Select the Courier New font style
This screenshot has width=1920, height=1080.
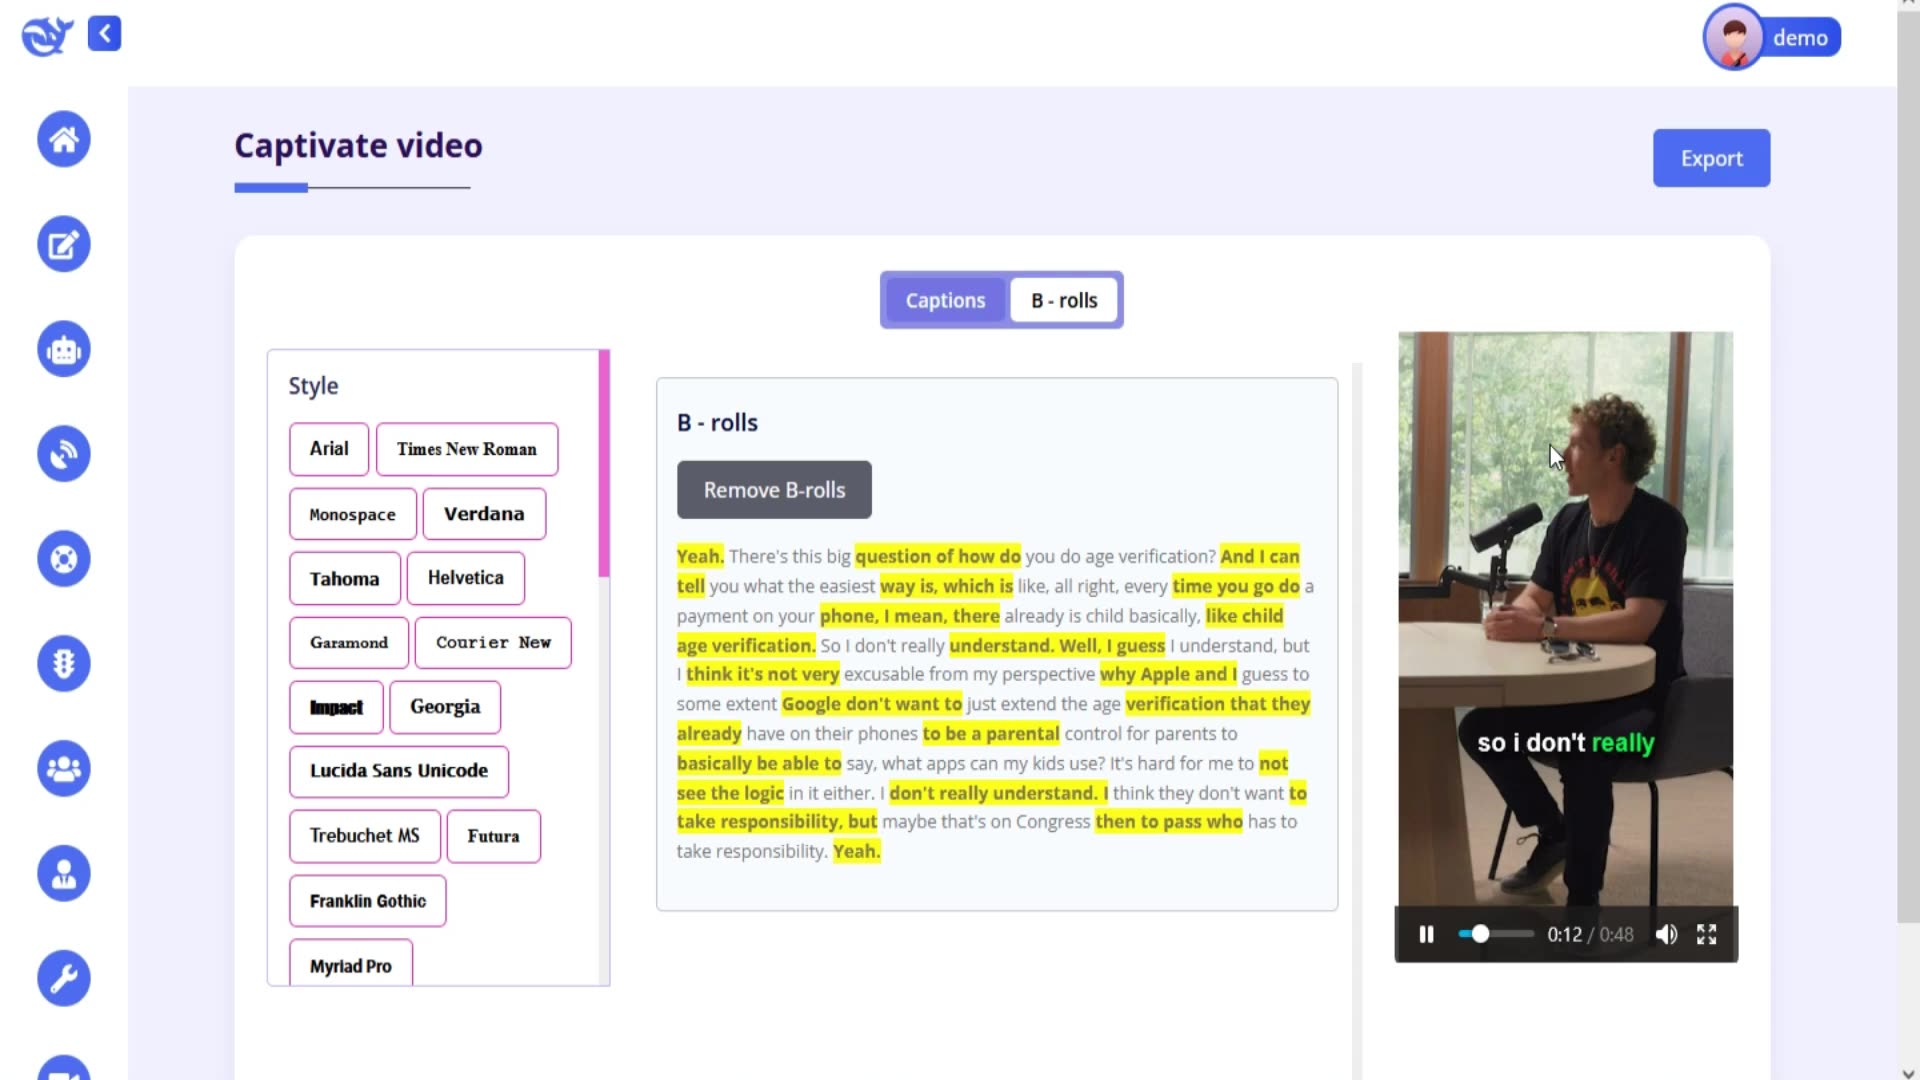tap(493, 642)
